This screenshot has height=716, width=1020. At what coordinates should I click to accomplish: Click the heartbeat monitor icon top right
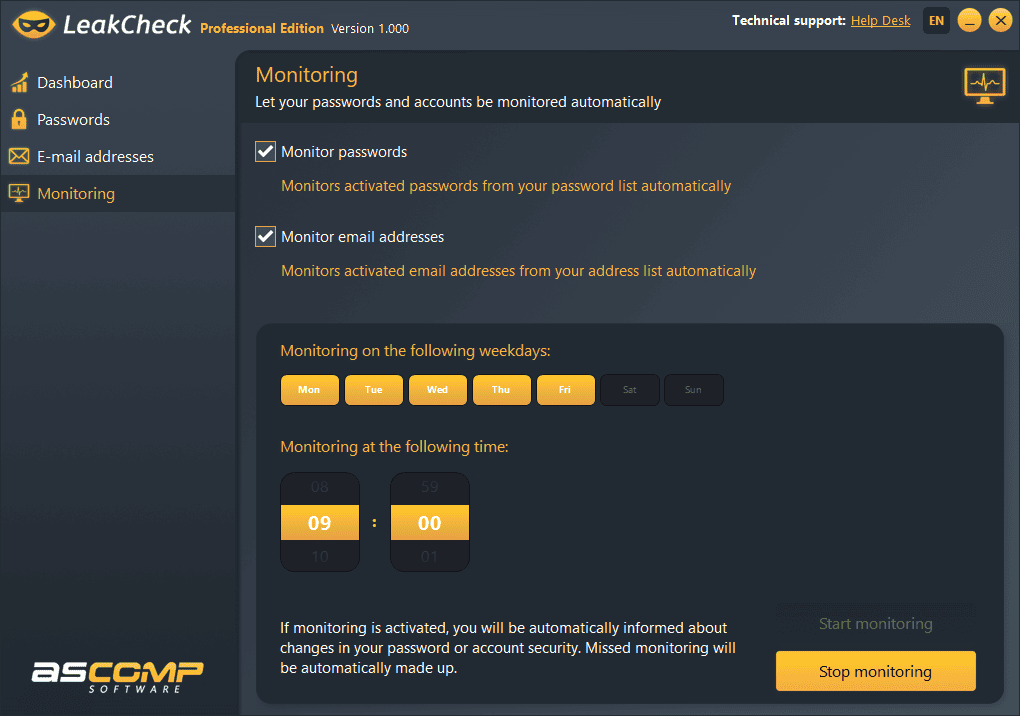click(x=984, y=85)
